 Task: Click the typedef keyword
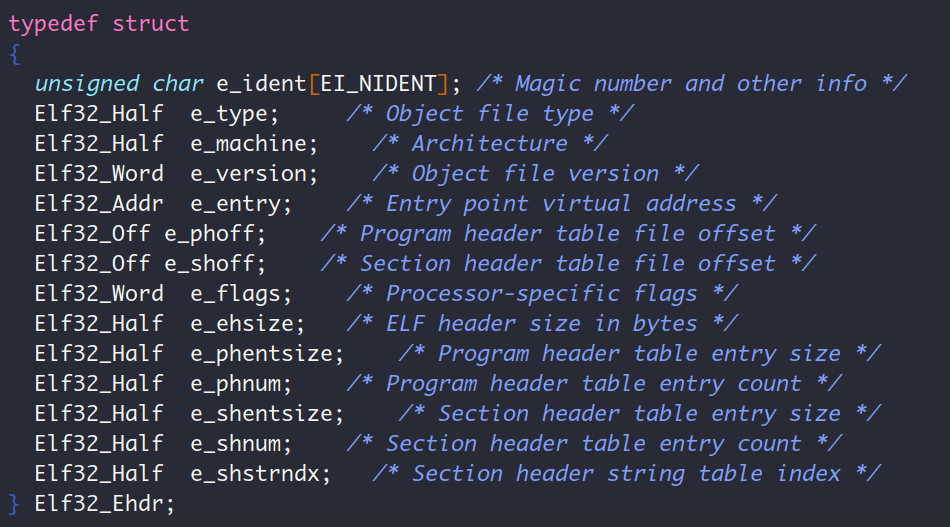point(53,24)
